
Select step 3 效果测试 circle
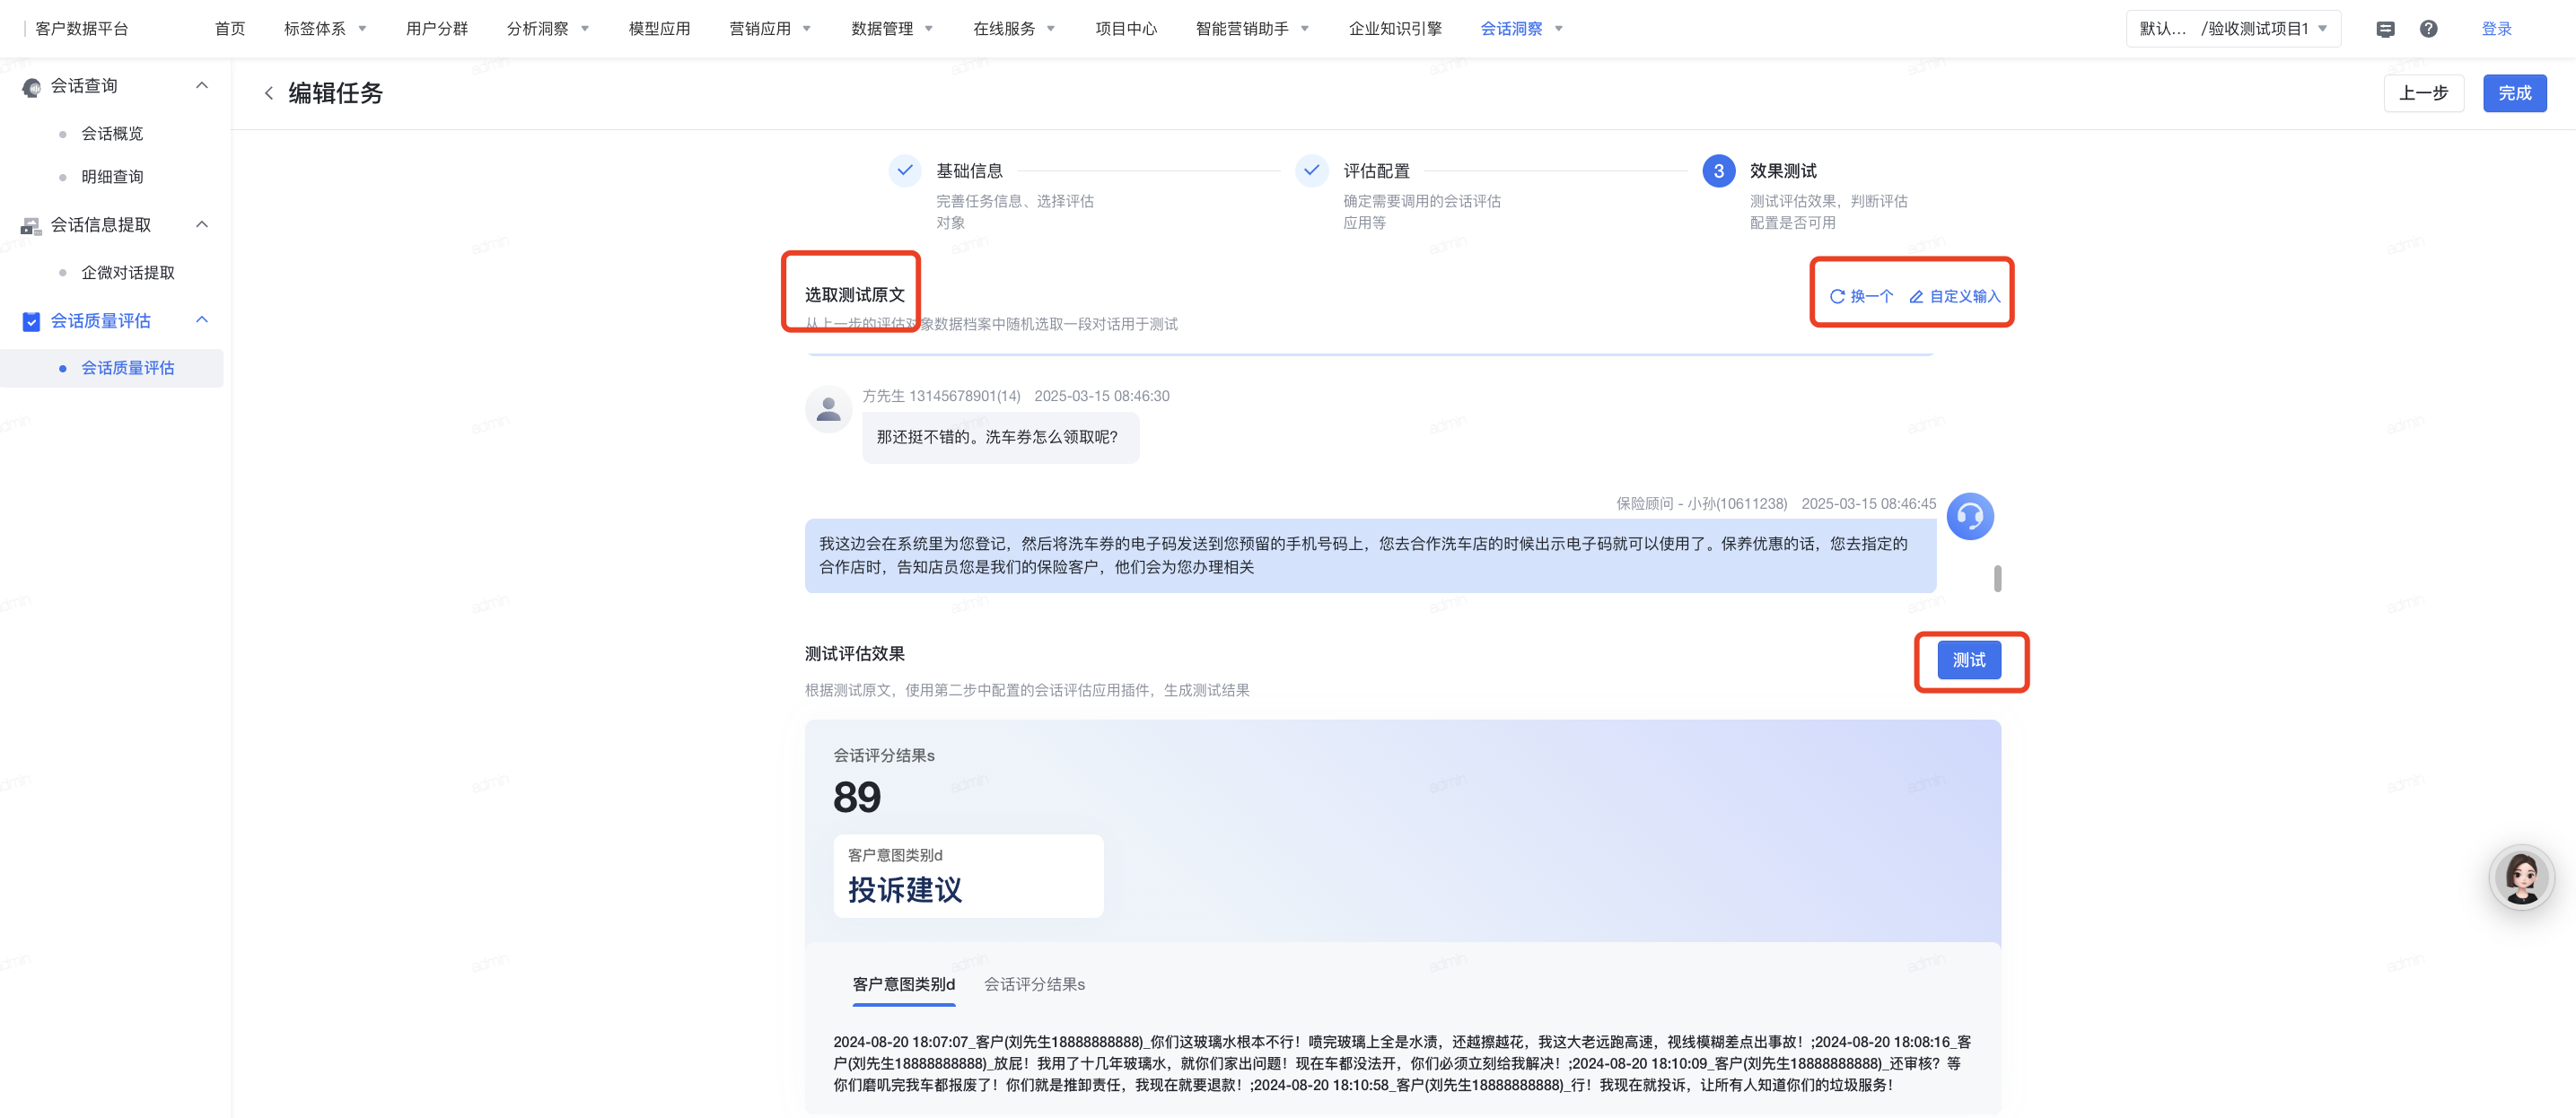(1718, 171)
